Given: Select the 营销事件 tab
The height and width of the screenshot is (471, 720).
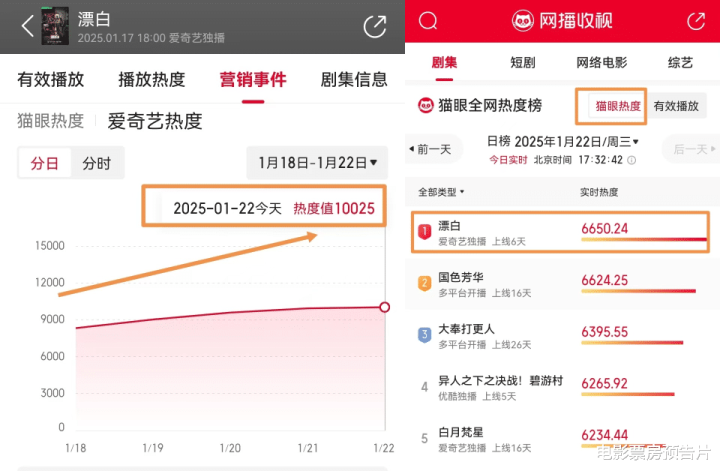Looking at the screenshot, I should (253, 79).
